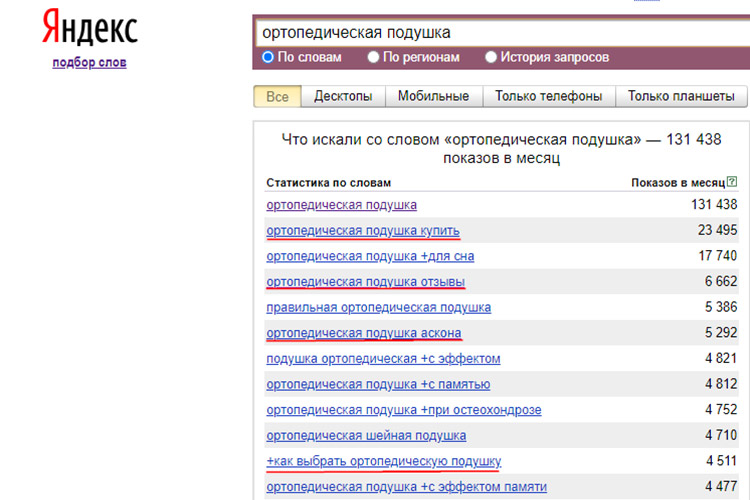Open the ортопедическая подушка купить link

[363, 231]
